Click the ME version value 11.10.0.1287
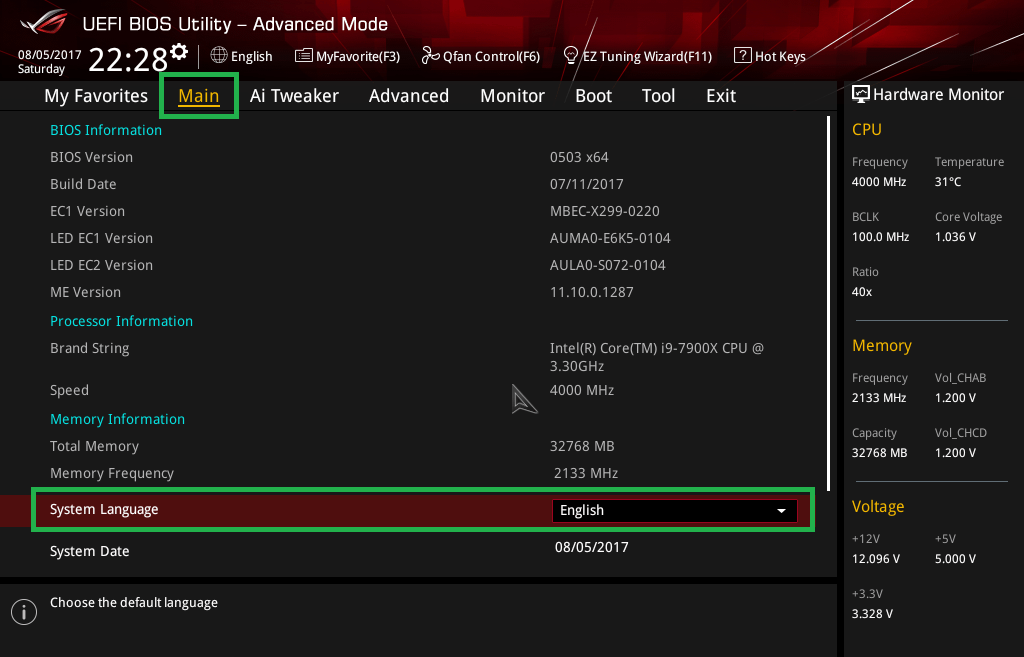1024x657 pixels. pyautogui.click(x=592, y=292)
